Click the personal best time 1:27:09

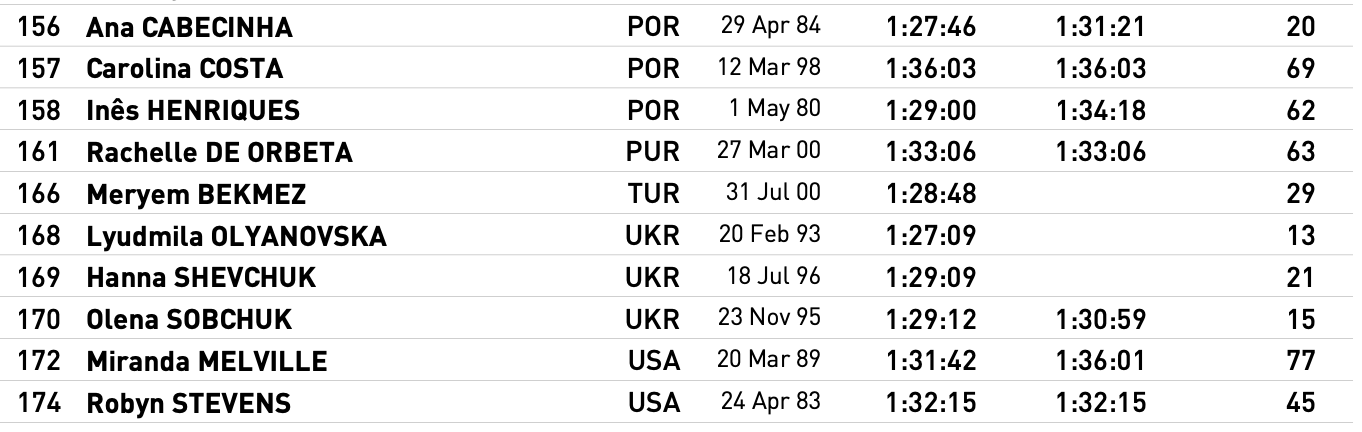pos(930,237)
